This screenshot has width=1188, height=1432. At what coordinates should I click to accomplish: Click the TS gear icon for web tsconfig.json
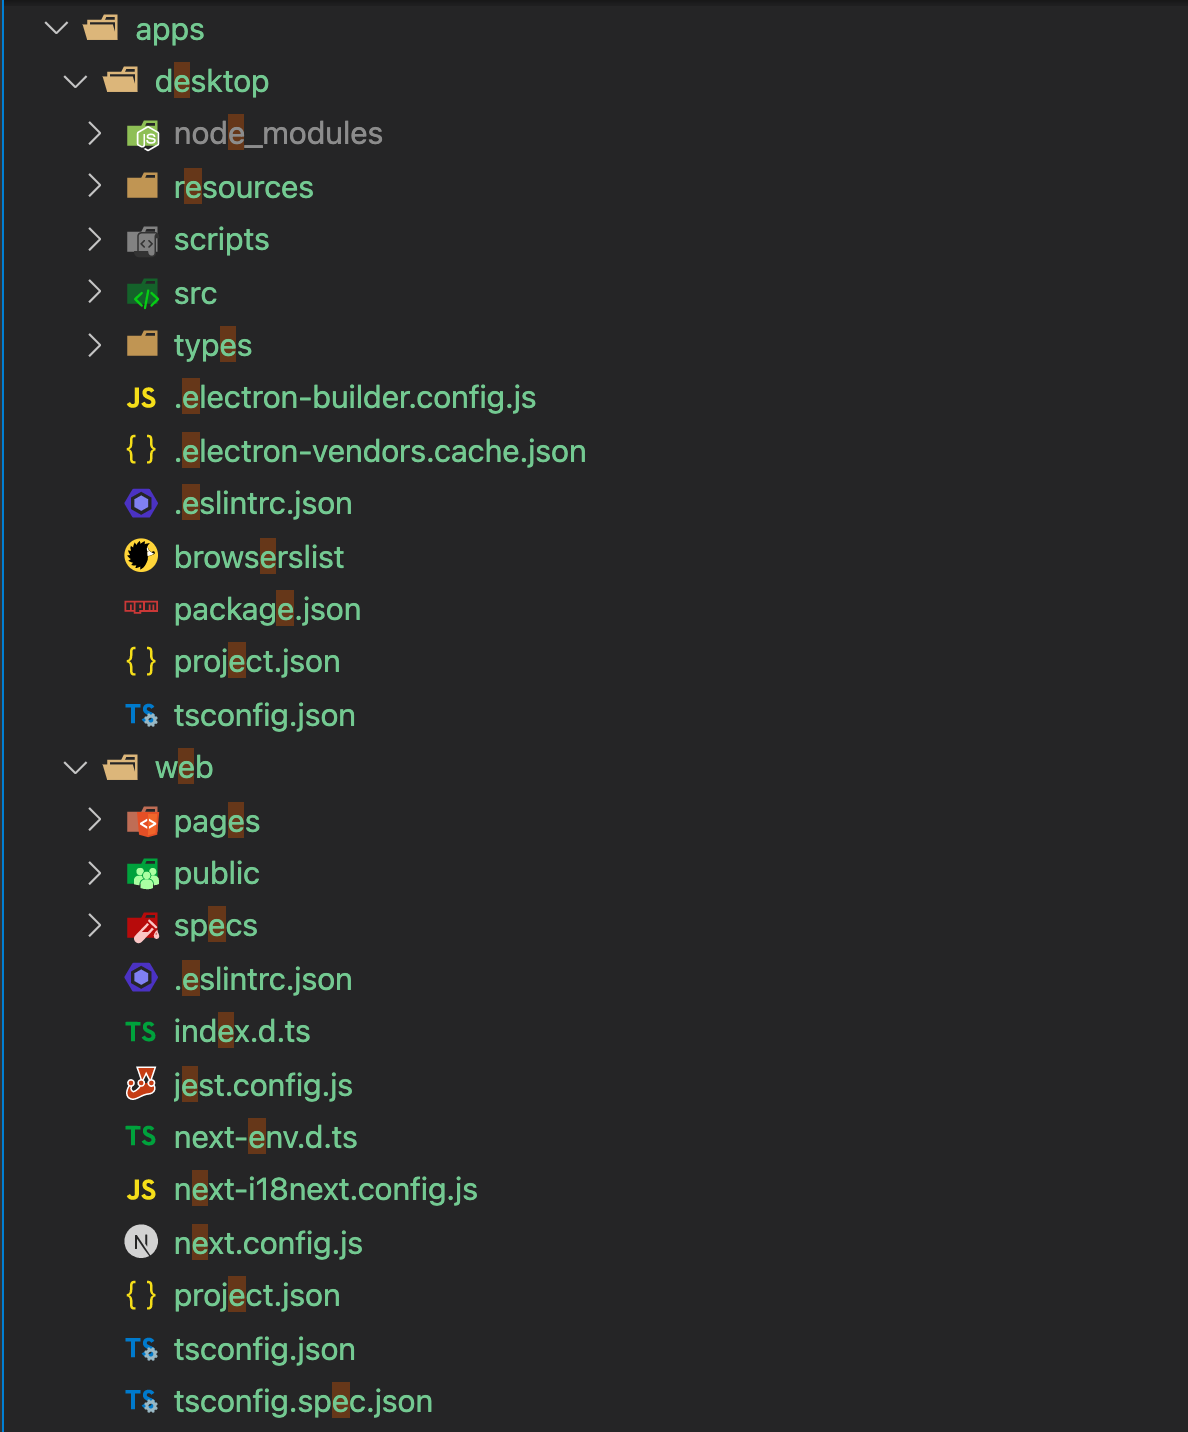(x=139, y=1348)
